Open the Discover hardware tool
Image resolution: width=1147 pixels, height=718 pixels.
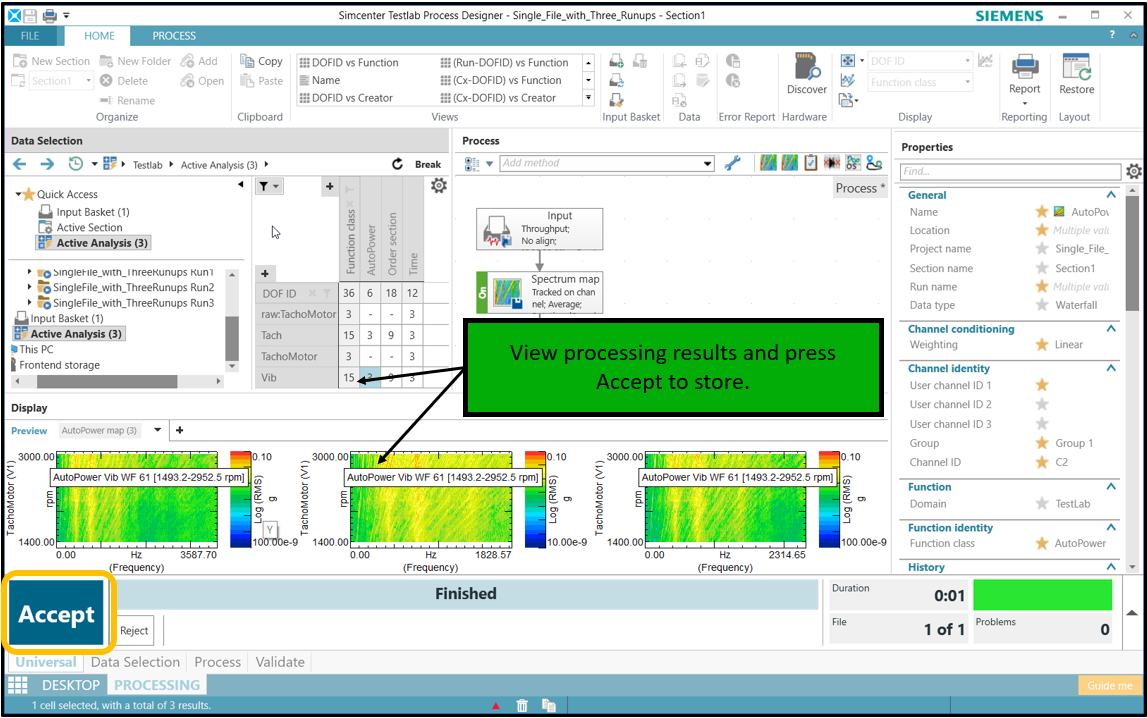[806, 69]
